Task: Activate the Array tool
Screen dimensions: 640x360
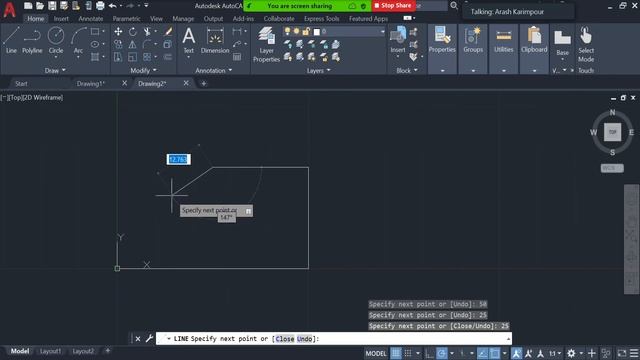Action: click(147, 57)
